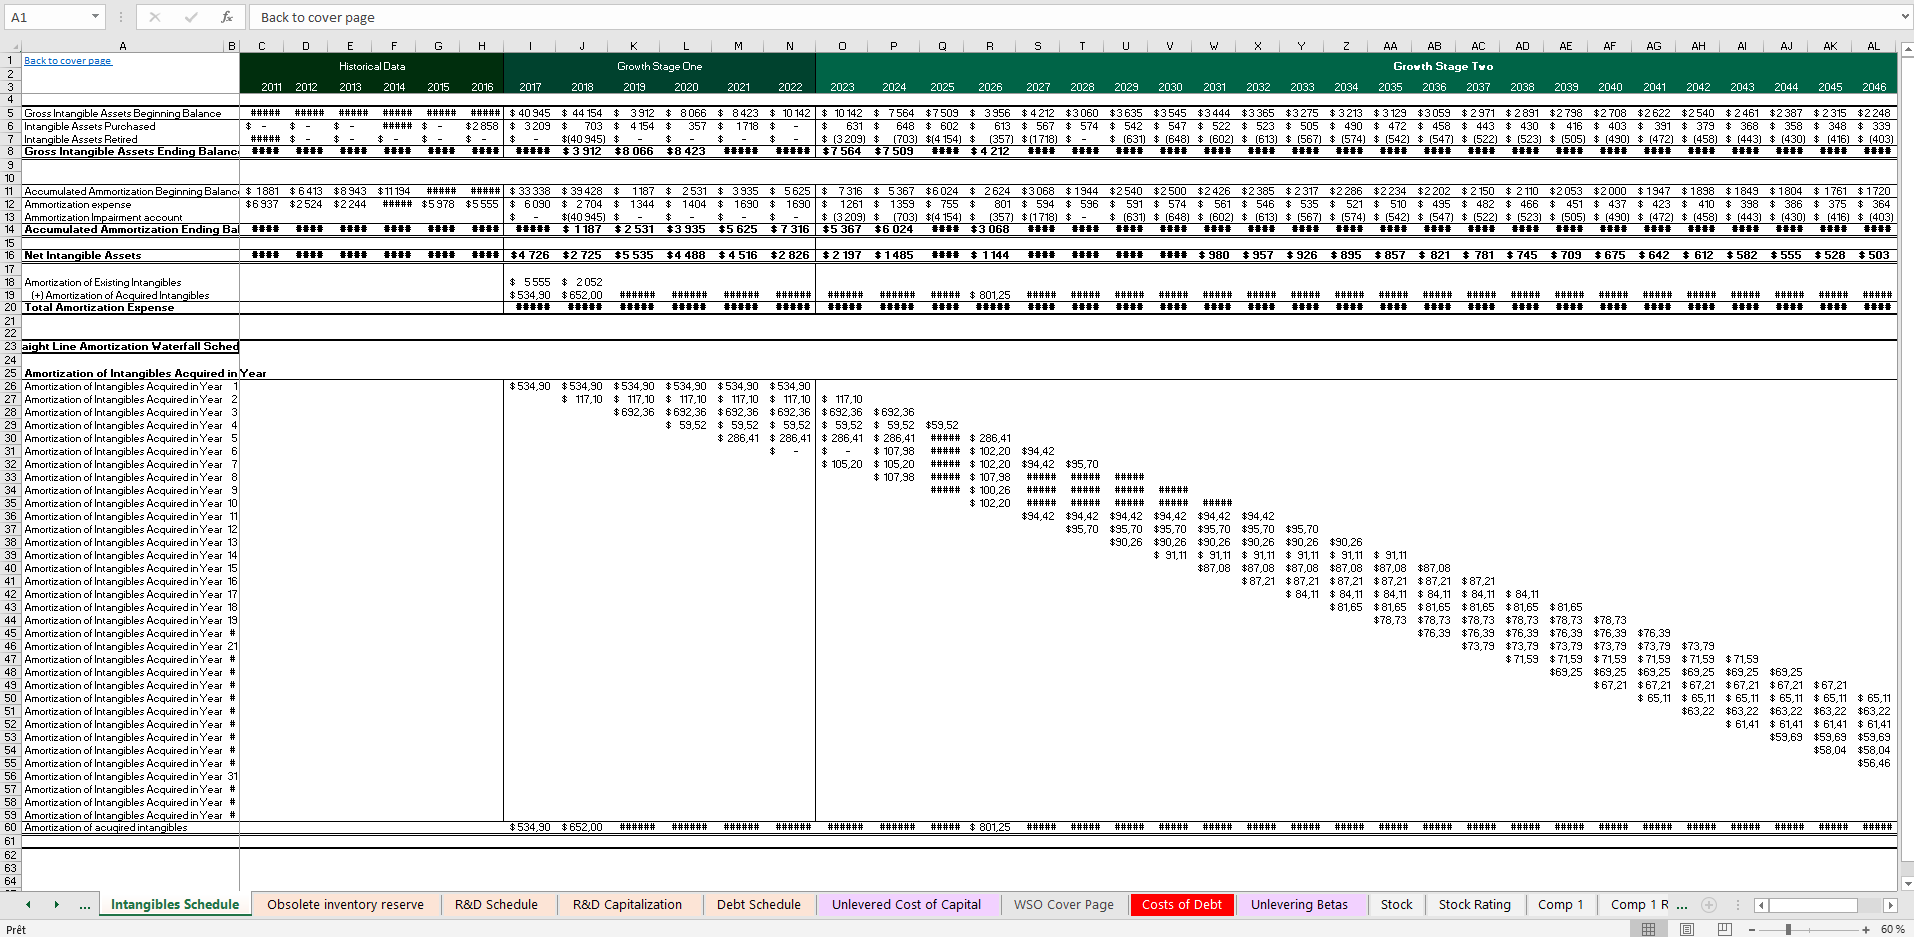Viewport: 1914px width, 937px height.
Task: Click 'Amortization of Intangibles Acquired in Year' heading
Action: (145, 373)
